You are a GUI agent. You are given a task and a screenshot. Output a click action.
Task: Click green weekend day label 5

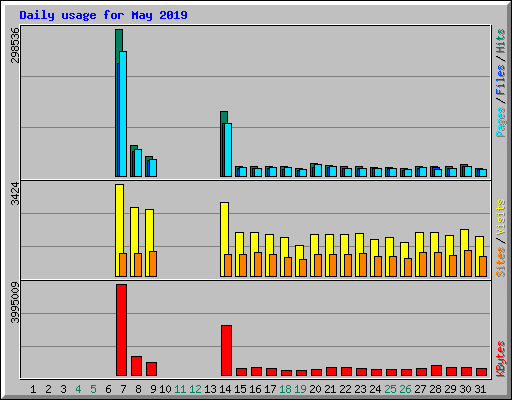click(93, 389)
